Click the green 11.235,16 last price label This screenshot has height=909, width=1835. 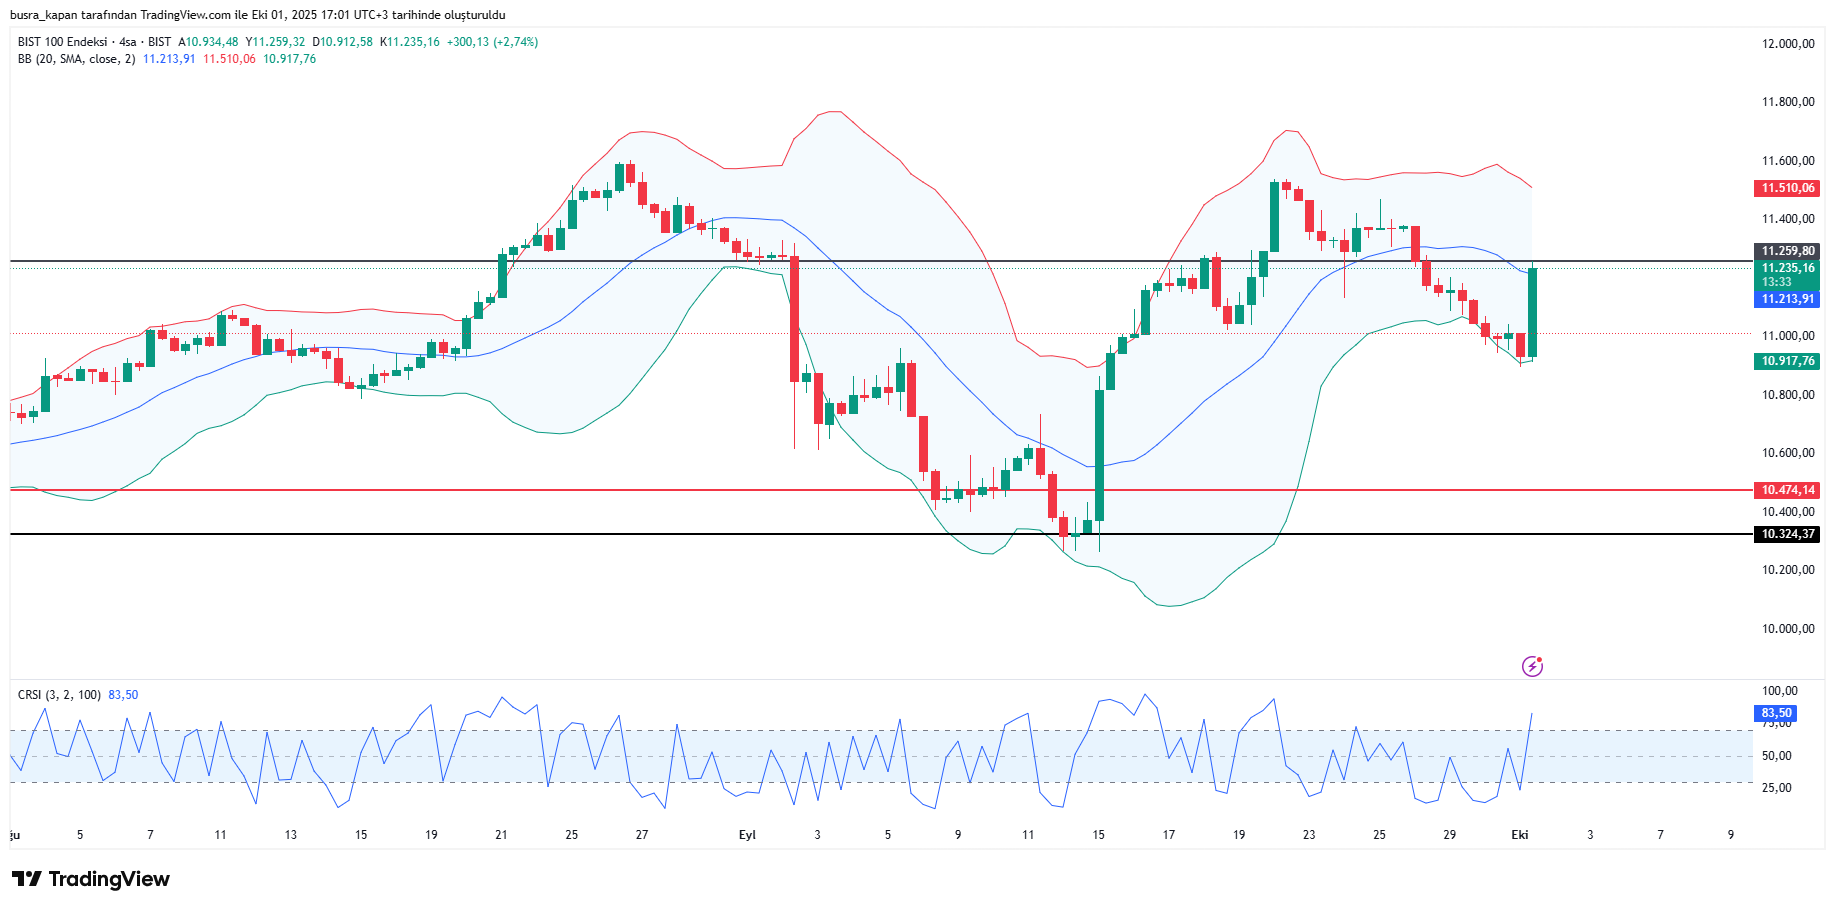(x=1787, y=268)
